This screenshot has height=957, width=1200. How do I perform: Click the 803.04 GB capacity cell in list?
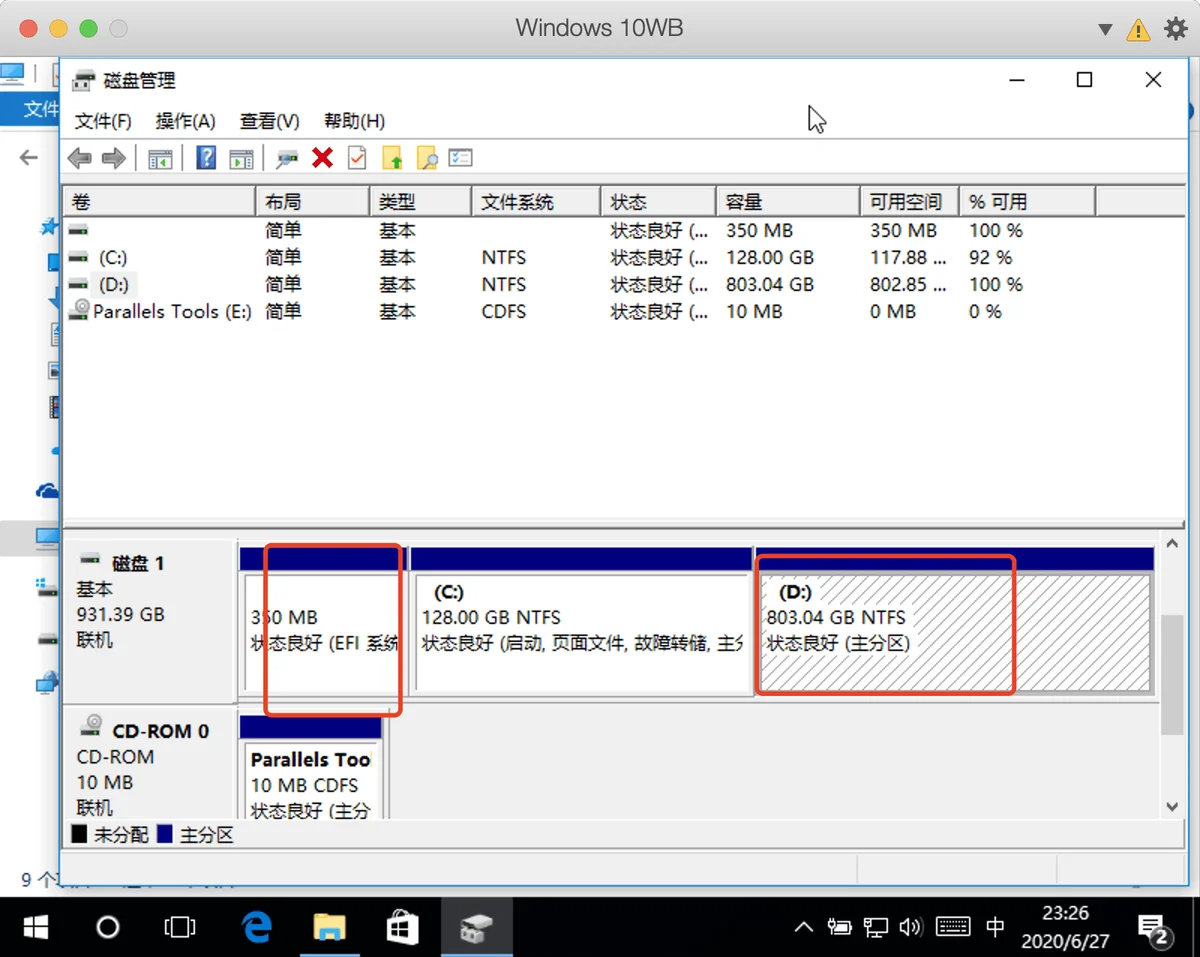[770, 284]
